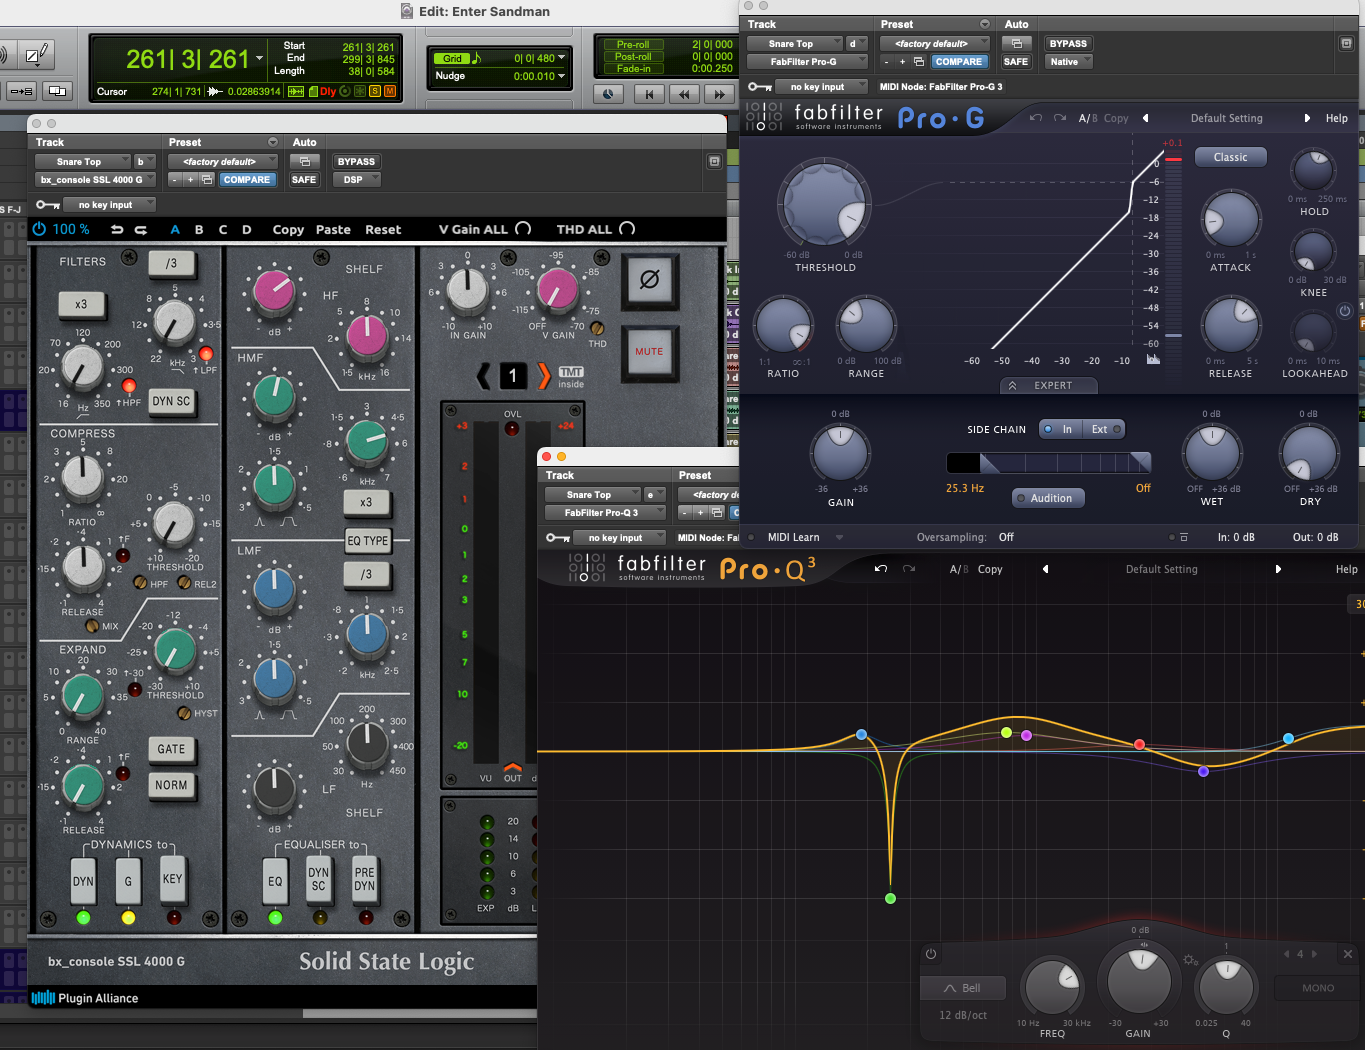Select side chain Ext option in Pro-G
The height and width of the screenshot is (1050, 1365).
[1105, 429]
